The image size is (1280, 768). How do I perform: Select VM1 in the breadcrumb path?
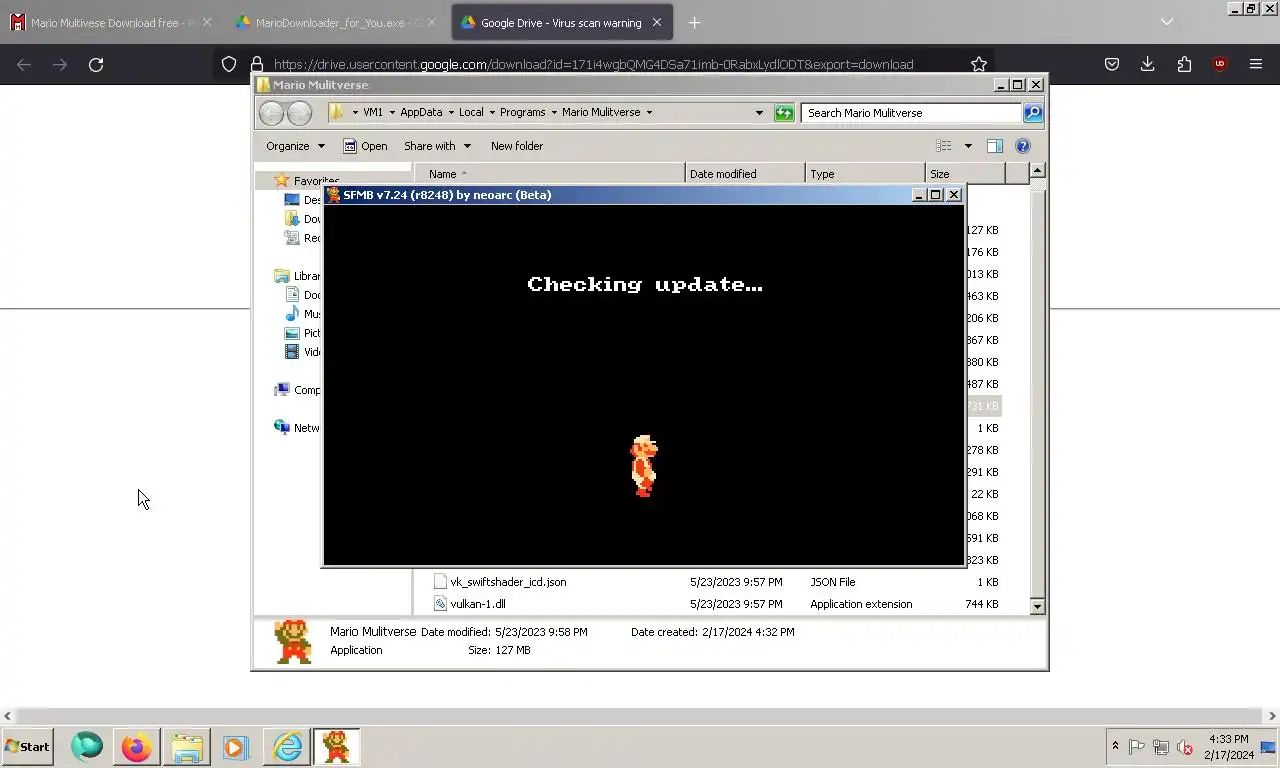[373, 112]
